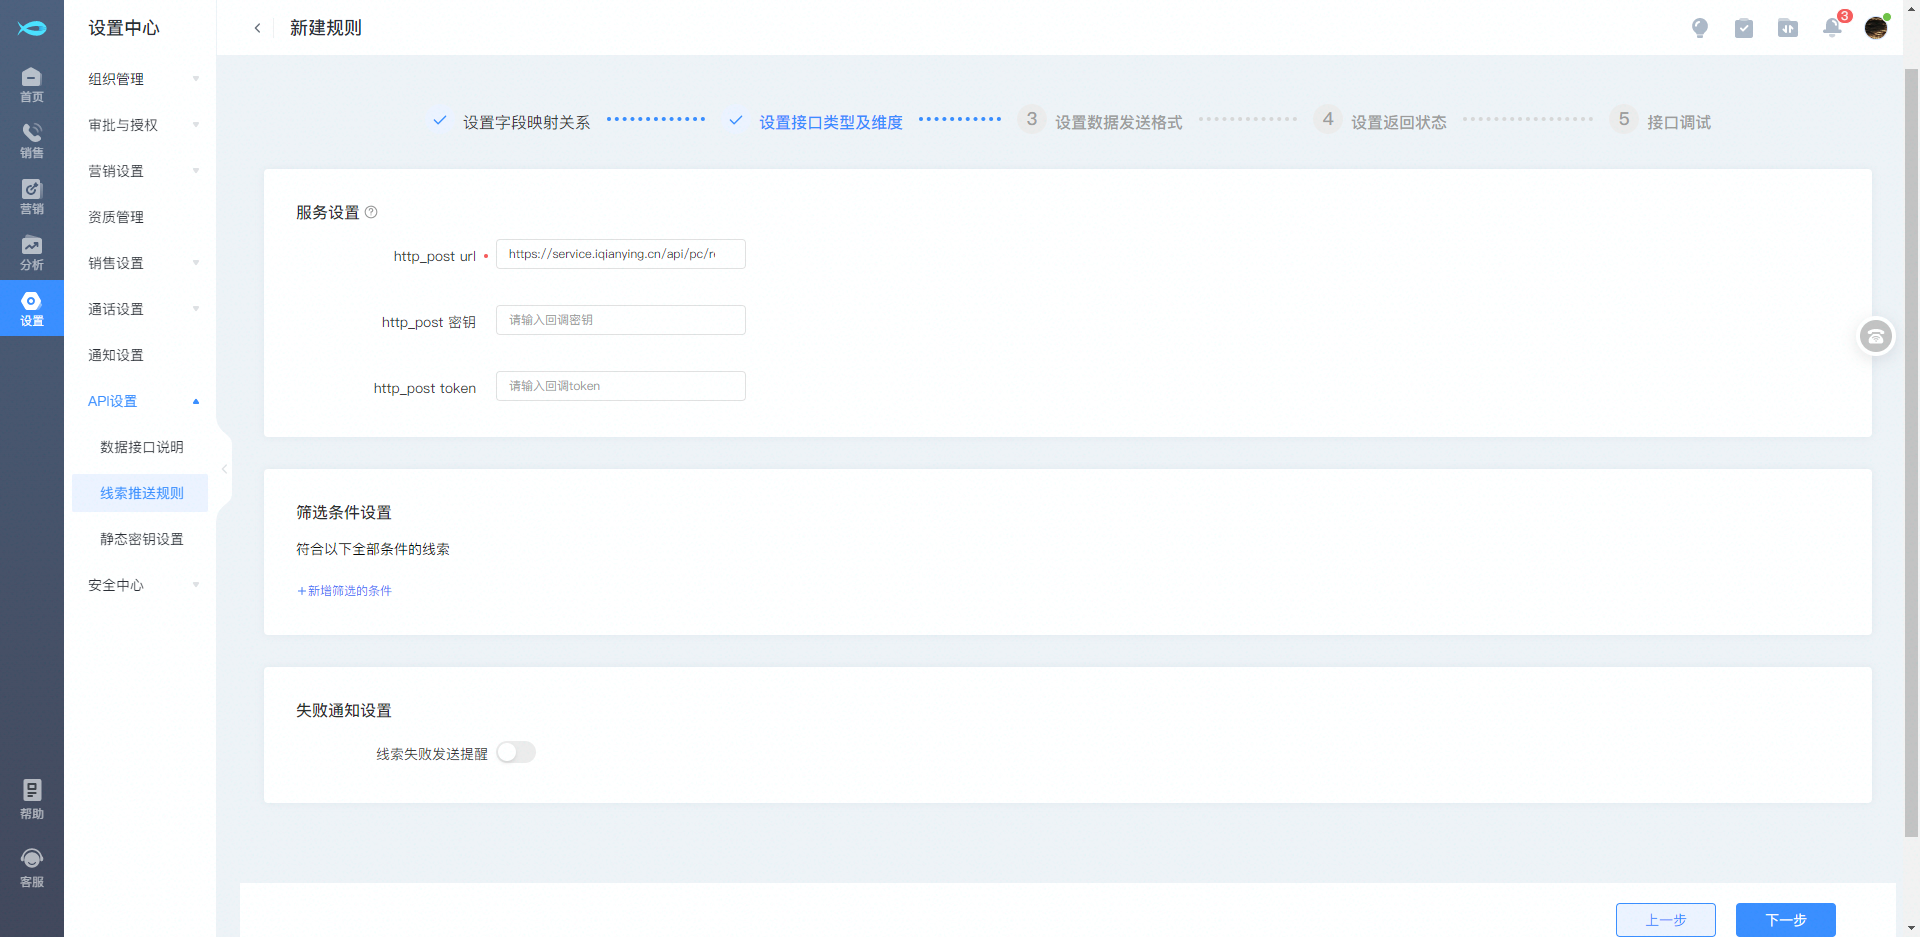The height and width of the screenshot is (937, 1920).
Task: Collapse the API设置 menu section
Action: click(x=142, y=401)
